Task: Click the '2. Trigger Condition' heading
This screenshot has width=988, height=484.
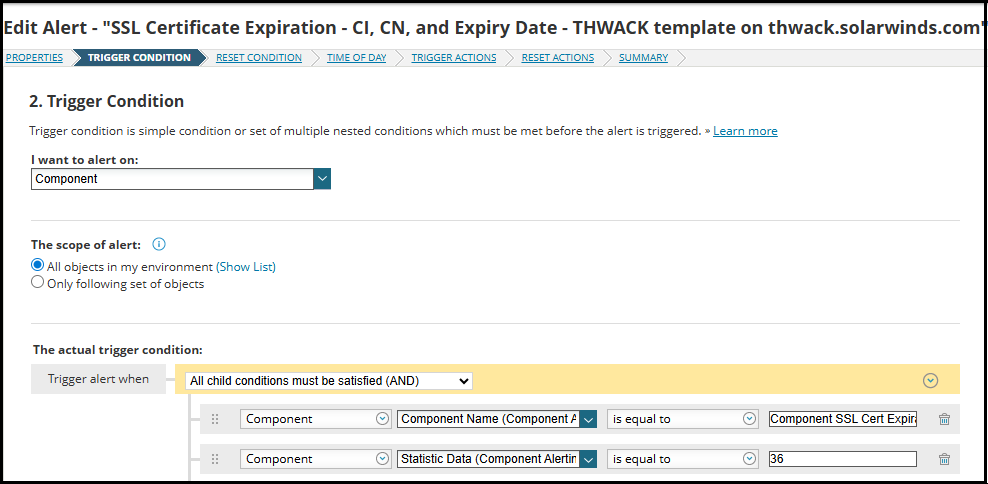Action: click(x=106, y=101)
